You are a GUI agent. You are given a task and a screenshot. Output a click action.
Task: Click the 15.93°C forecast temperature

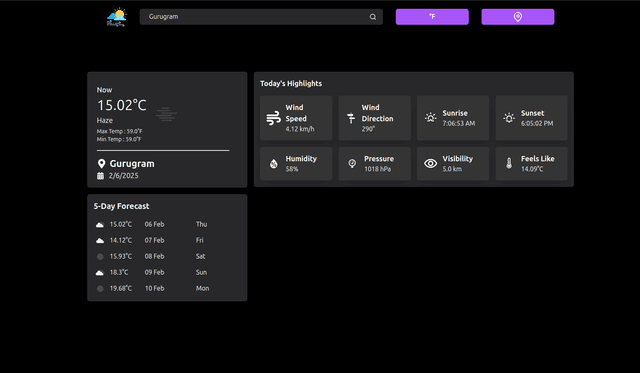click(x=121, y=256)
